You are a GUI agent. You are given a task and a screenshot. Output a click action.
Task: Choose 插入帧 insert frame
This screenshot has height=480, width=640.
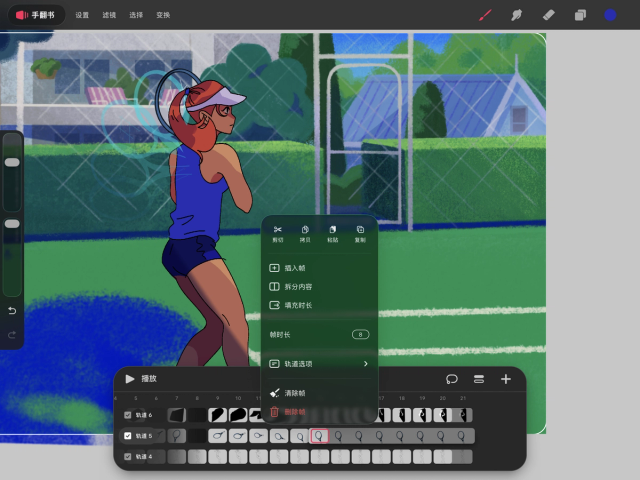tap(319, 268)
